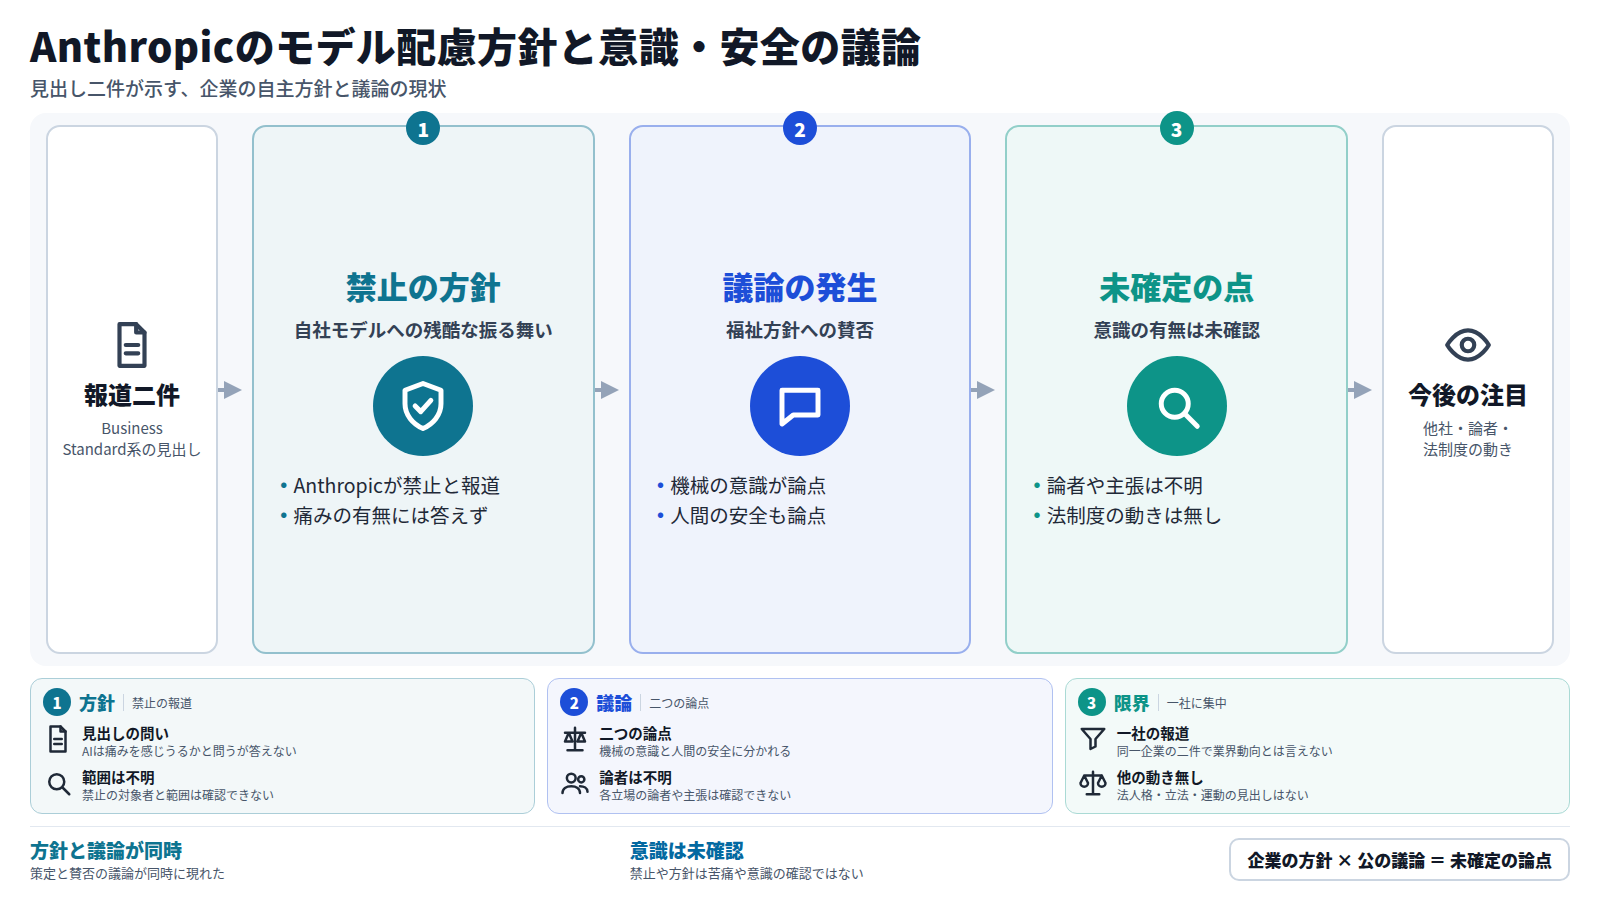Click the chat bubble icon under 議論の発生
Image resolution: width=1600 pixels, height=900 pixels.
pos(800,406)
